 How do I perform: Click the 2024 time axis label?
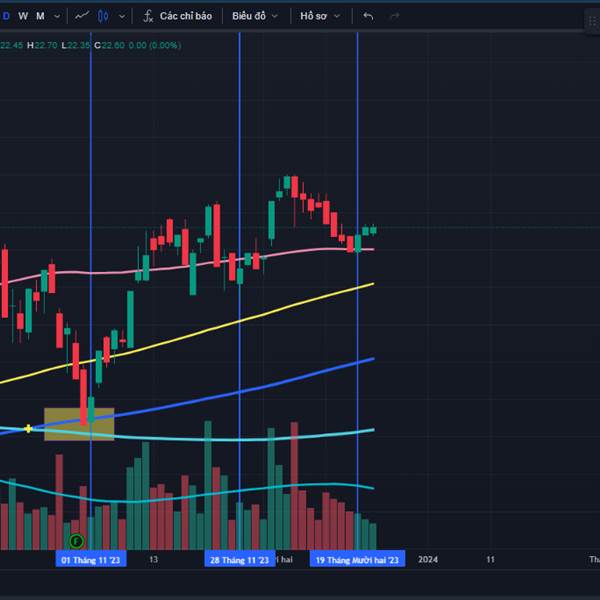pyautogui.click(x=428, y=559)
